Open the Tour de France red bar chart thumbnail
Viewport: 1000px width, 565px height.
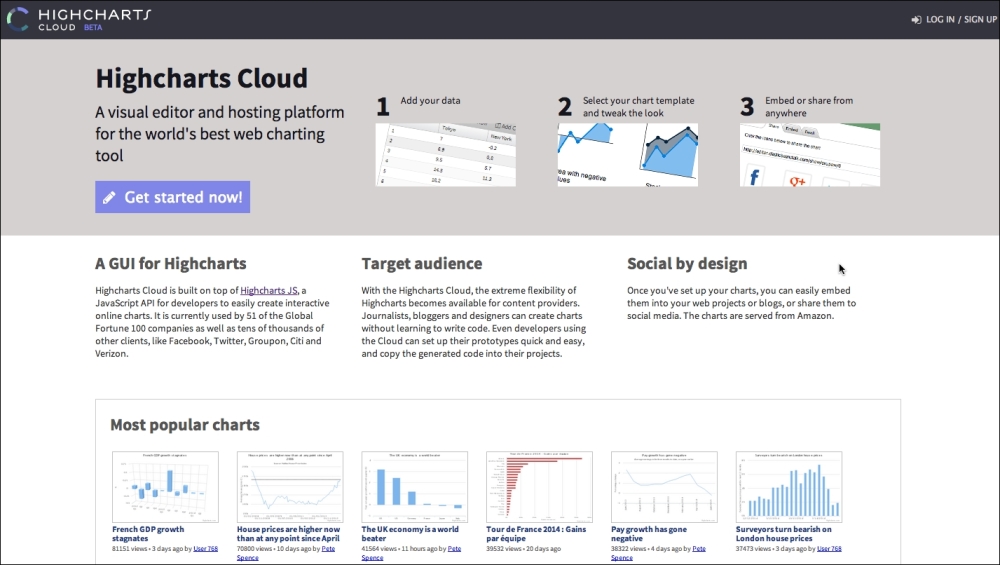pos(539,487)
